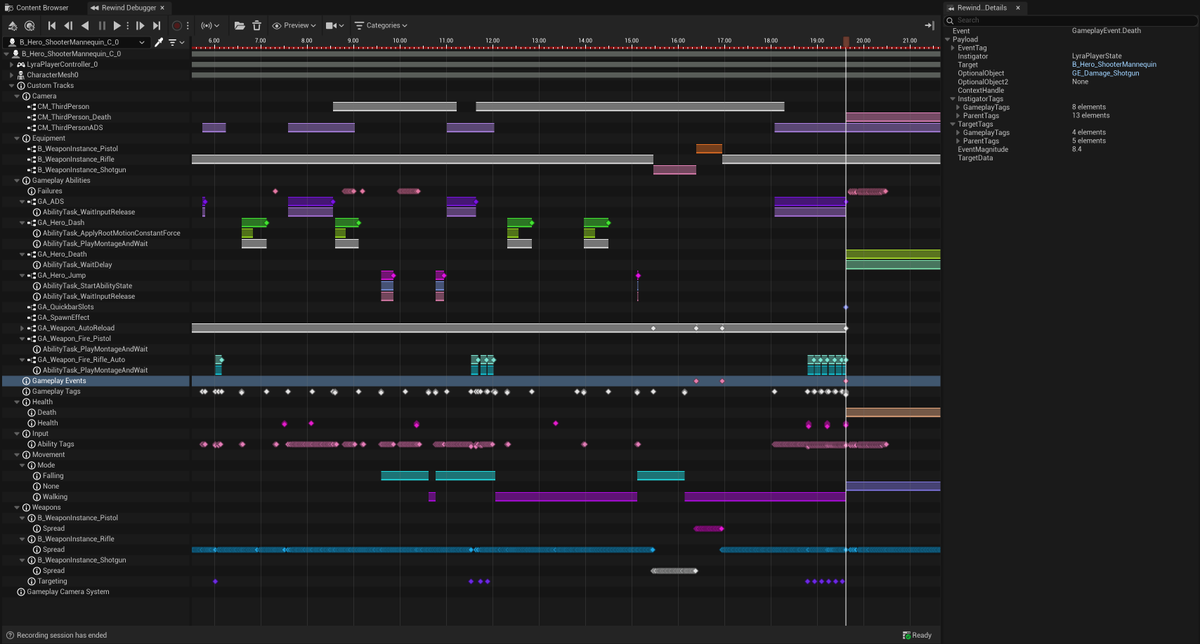Click the Ready status indicator
The width and height of the screenshot is (1200, 644).
point(916,635)
